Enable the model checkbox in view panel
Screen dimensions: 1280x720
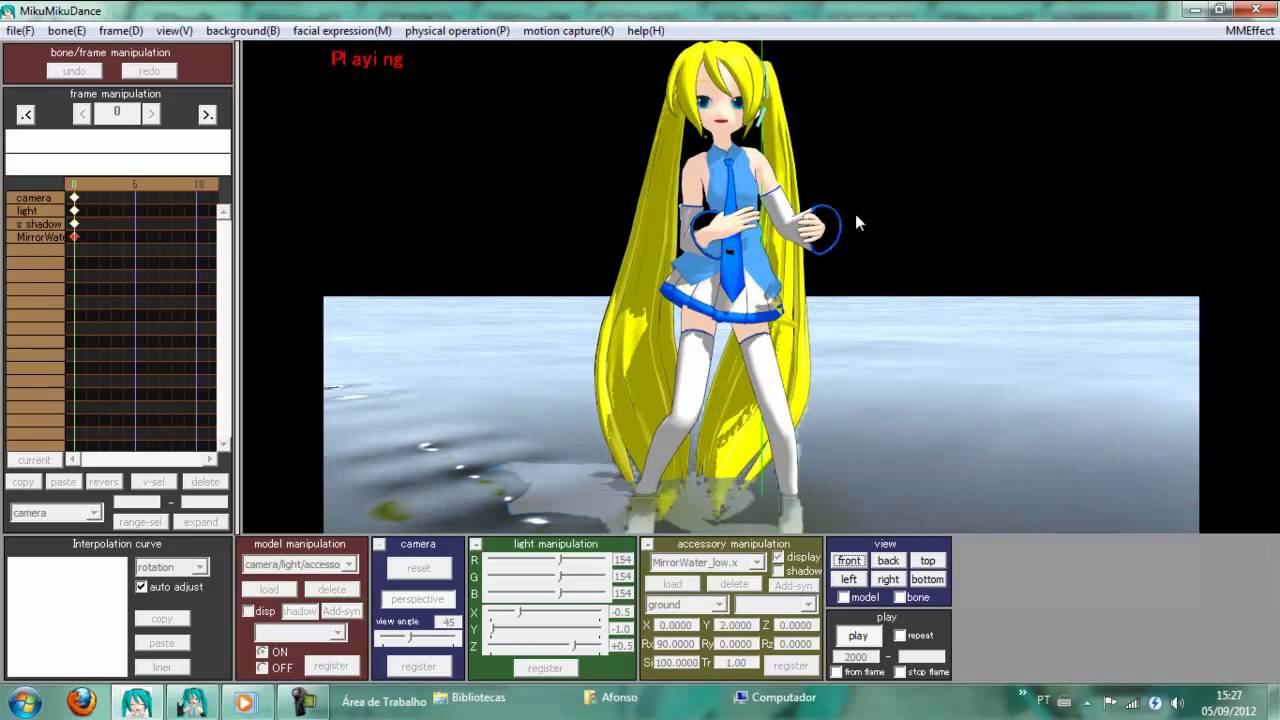844,597
